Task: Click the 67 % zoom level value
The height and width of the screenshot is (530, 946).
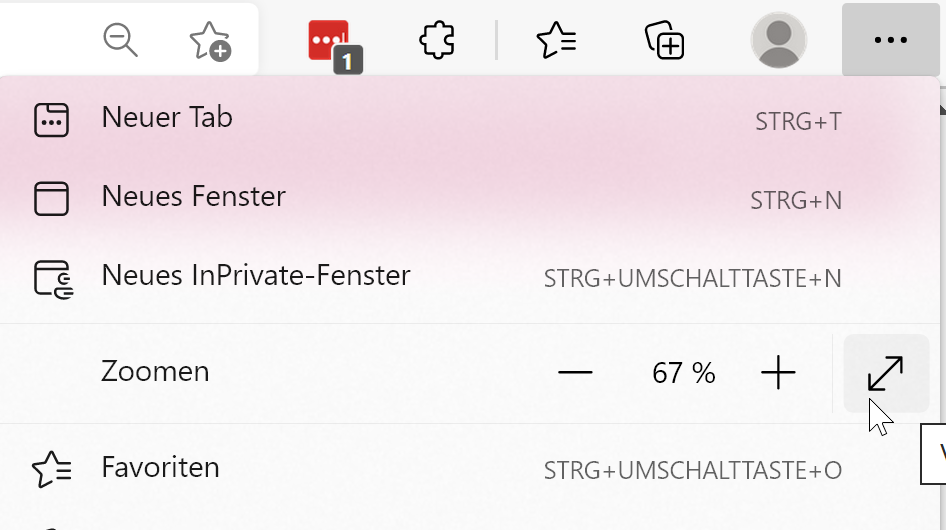Action: pos(683,374)
